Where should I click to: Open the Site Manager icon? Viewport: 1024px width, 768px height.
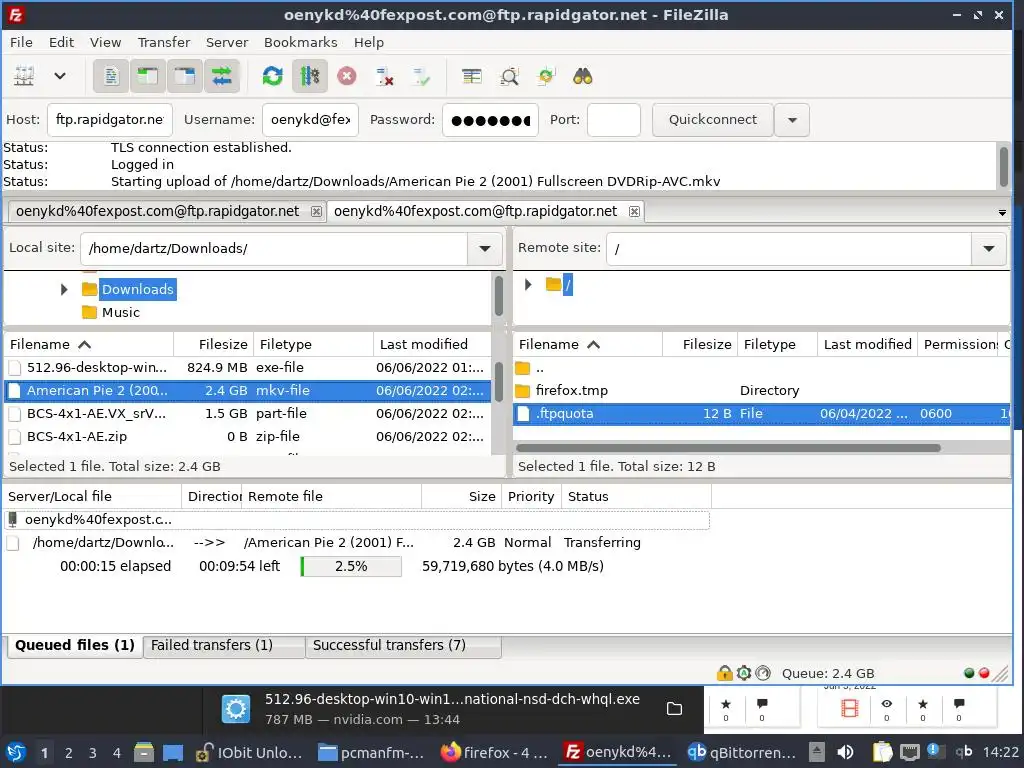point(24,76)
